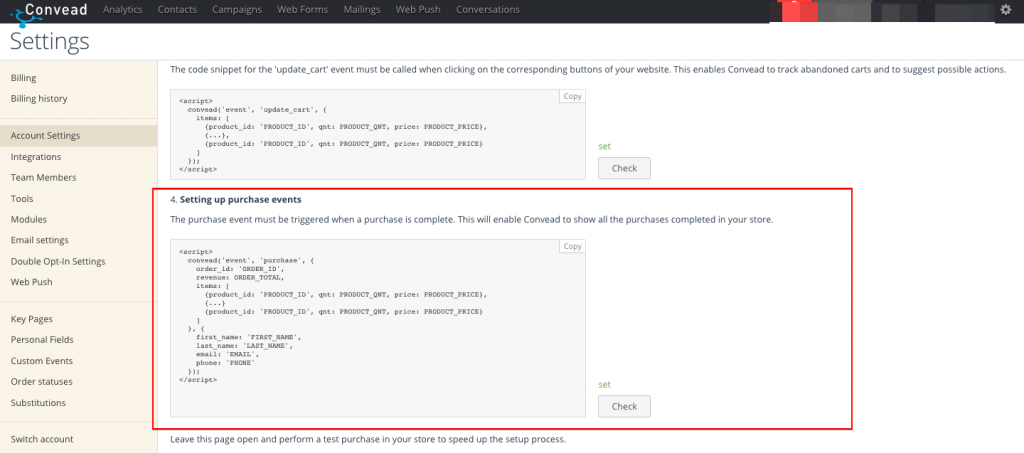Screen dimensions: 1024x453
Task: Open Billing history
Action: pos(39,99)
